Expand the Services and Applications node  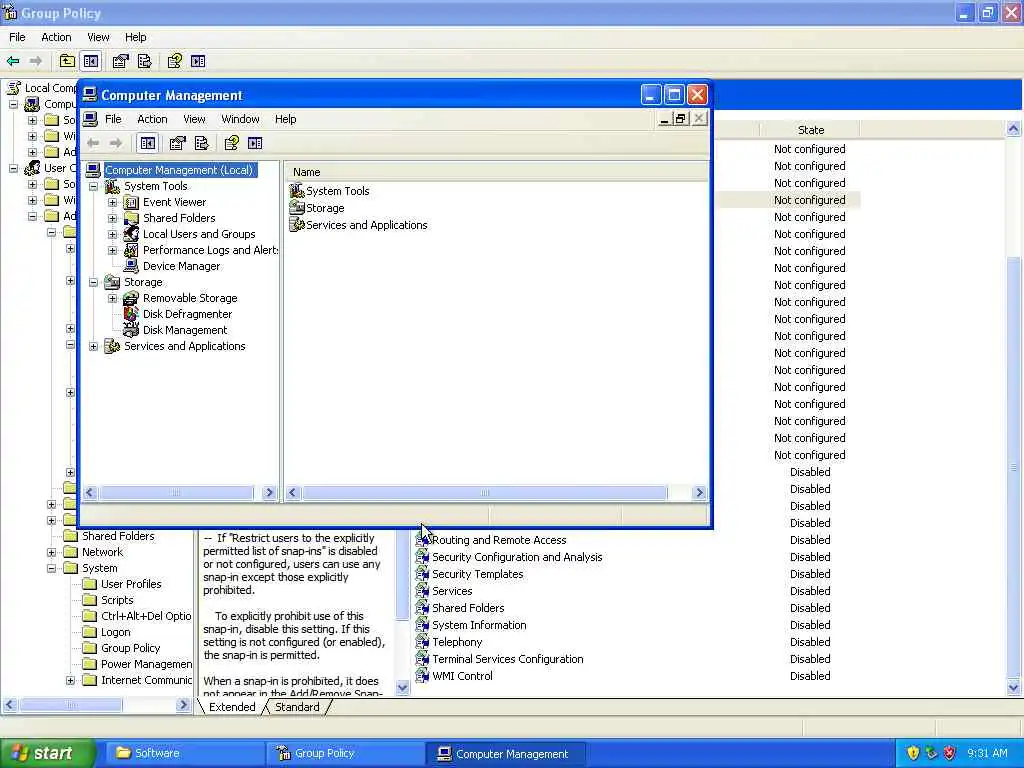(93, 346)
